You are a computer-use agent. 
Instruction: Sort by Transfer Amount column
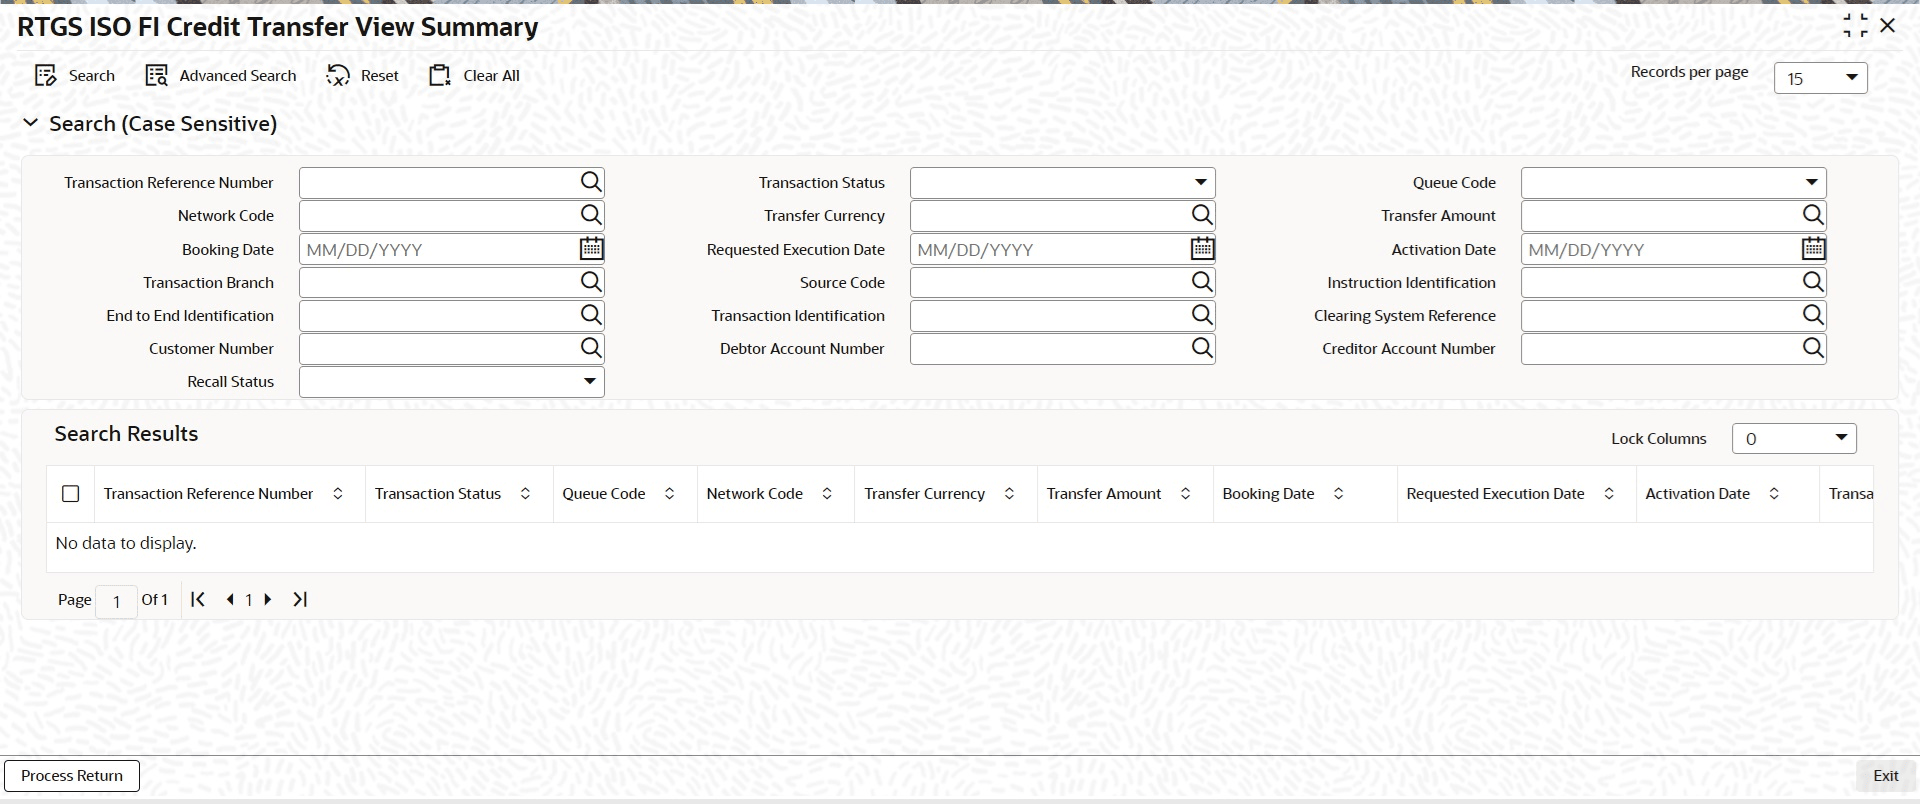[1185, 493]
